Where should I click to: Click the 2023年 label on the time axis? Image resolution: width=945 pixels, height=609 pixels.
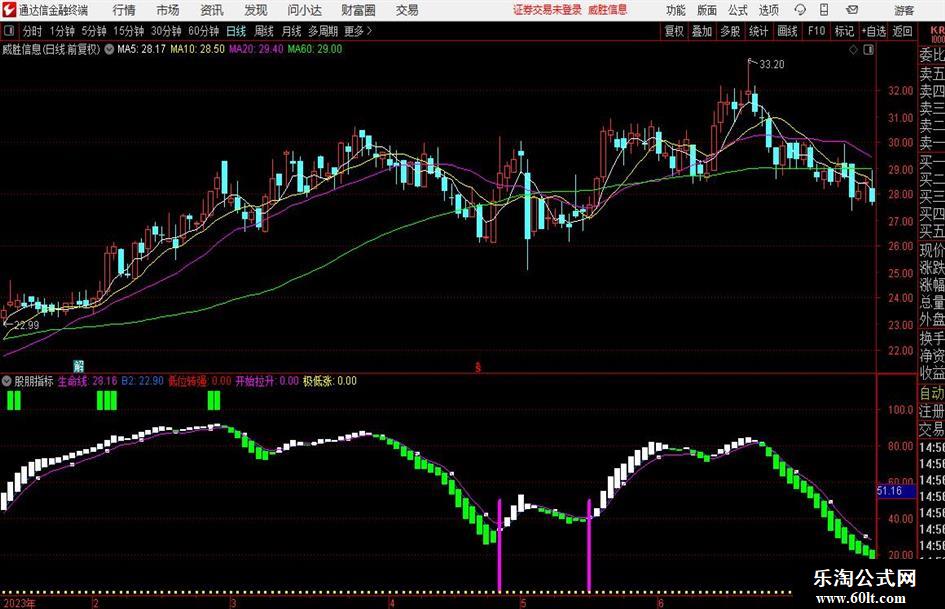pos(19,603)
